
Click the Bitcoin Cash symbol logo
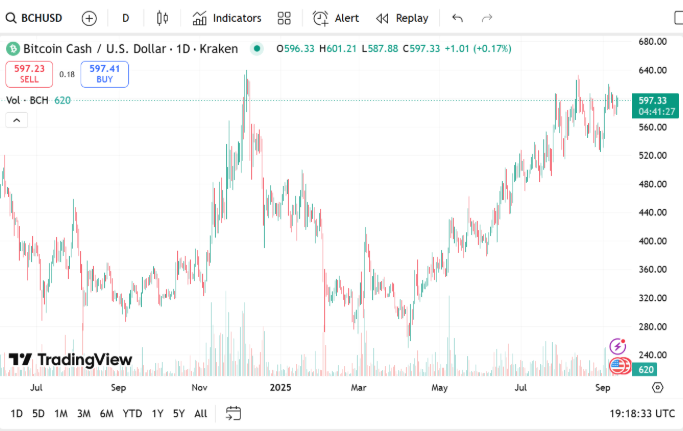coord(13,48)
